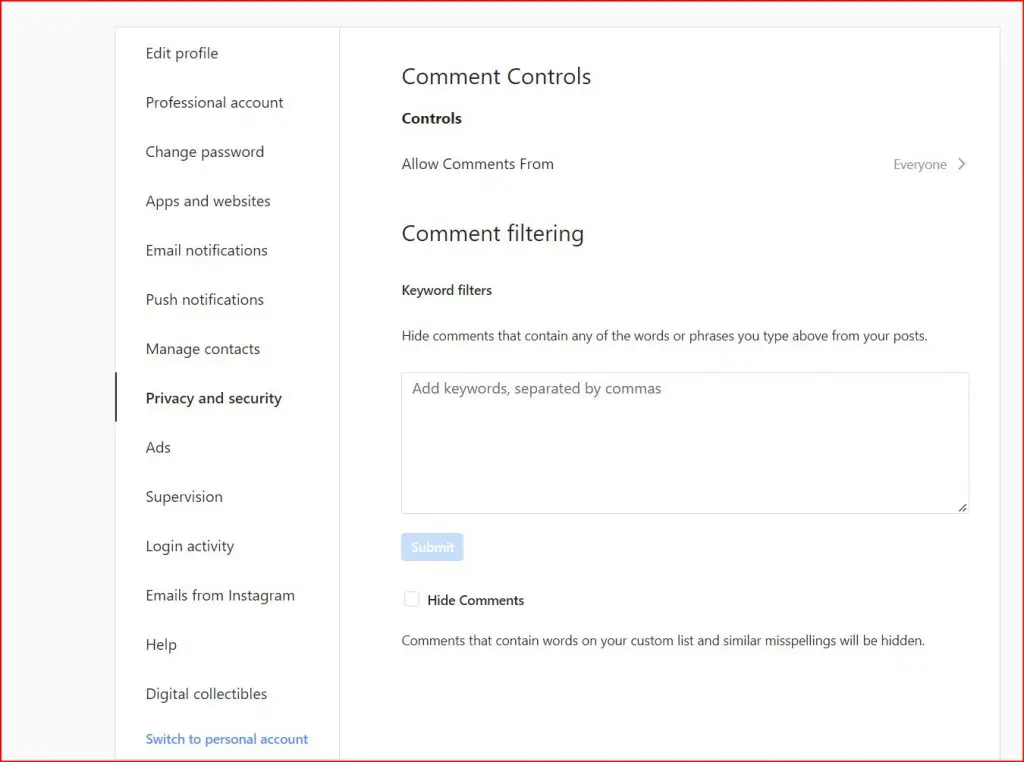Click the keyword filters text area

coord(685,443)
